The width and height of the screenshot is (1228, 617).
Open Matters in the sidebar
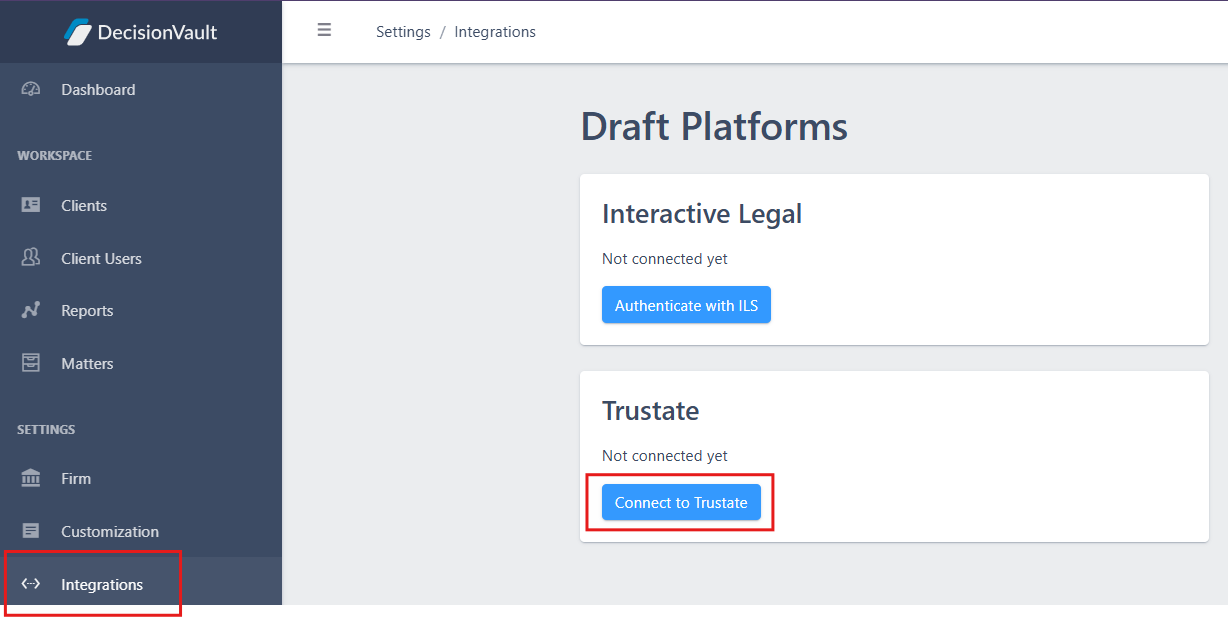(141, 363)
